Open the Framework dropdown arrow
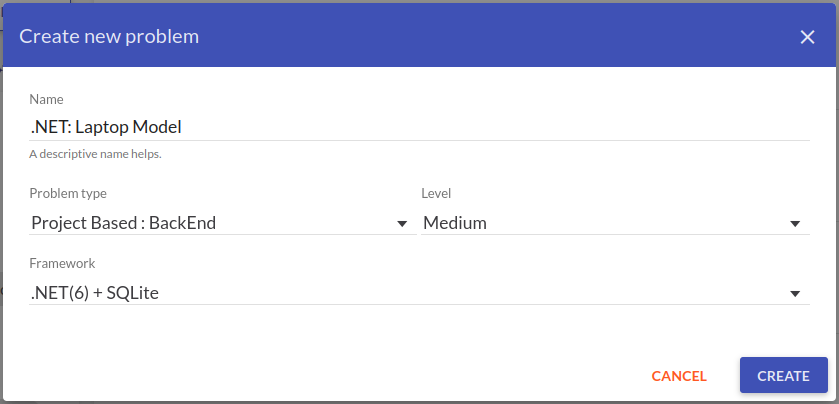Image resolution: width=839 pixels, height=404 pixels. (x=795, y=293)
